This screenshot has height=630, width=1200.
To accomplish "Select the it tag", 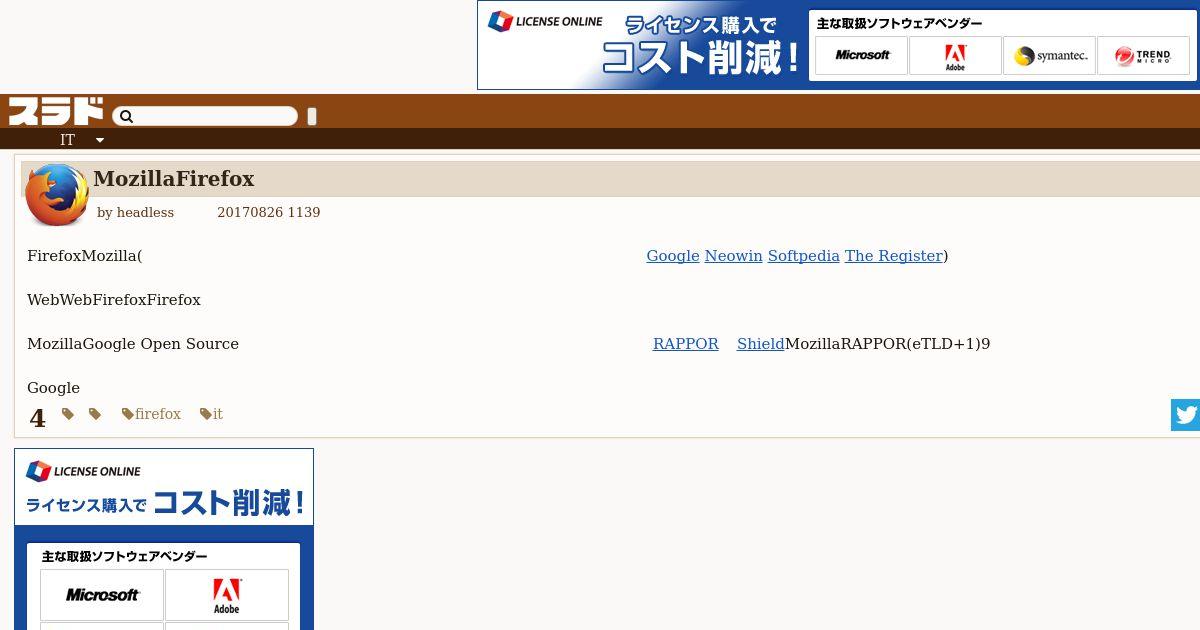I will [x=211, y=414].
